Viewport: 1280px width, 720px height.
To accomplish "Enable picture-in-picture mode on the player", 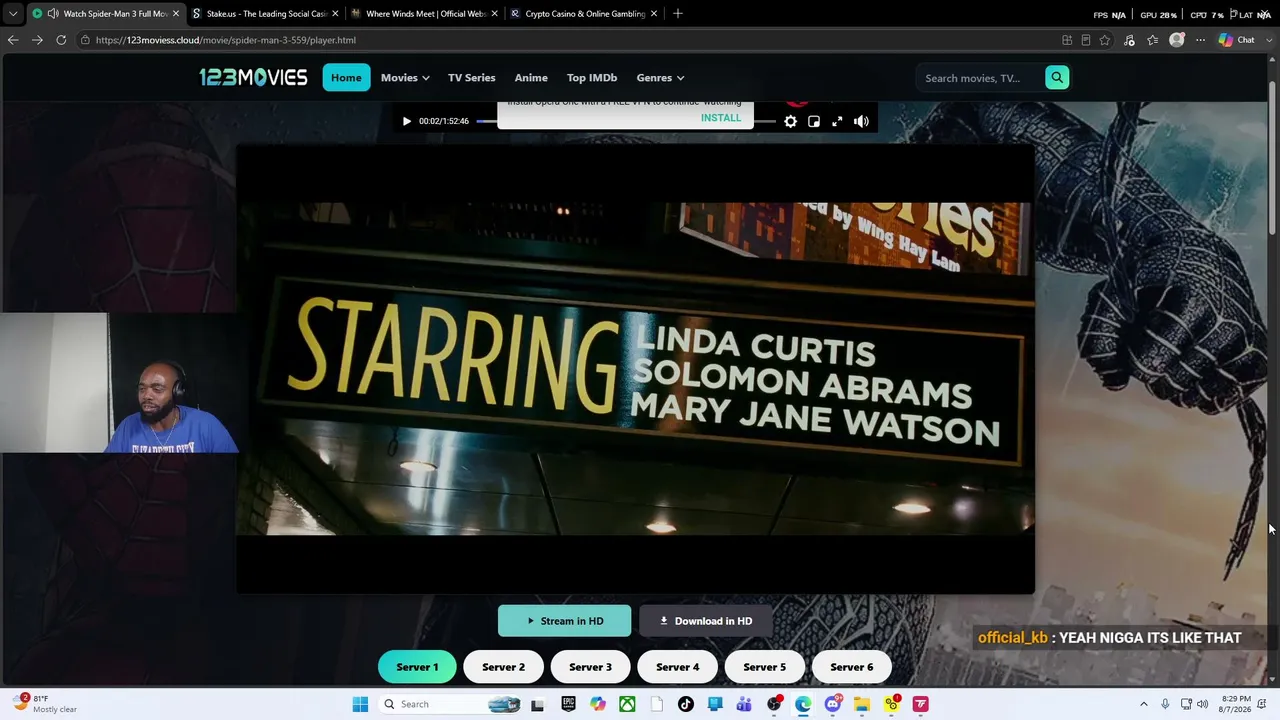I will point(814,121).
